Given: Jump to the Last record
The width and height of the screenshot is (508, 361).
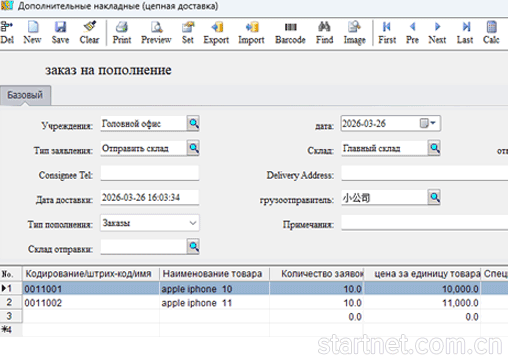Looking at the screenshot, I should [465, 33].
